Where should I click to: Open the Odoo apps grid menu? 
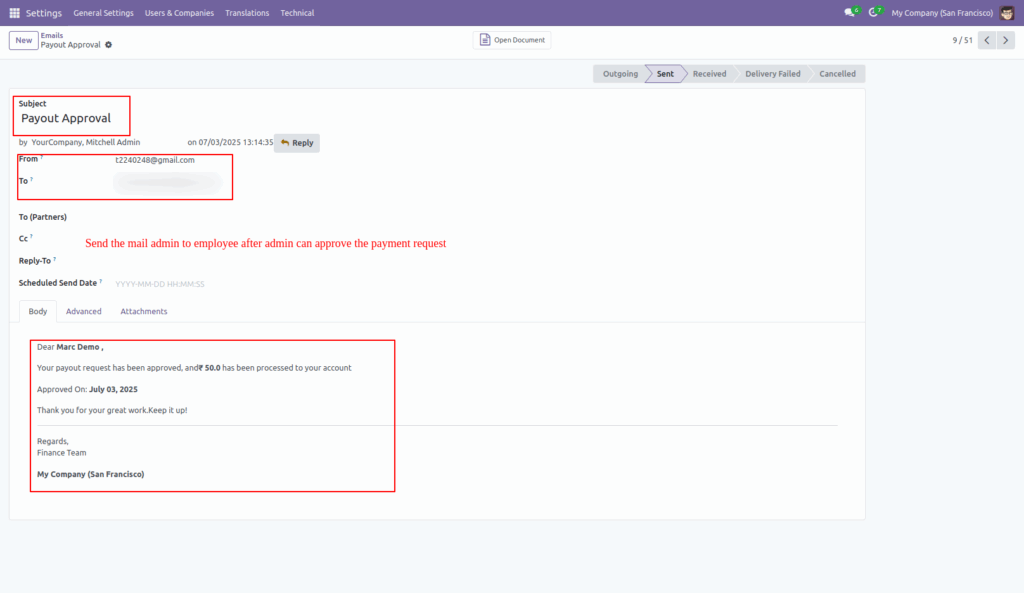tap(13, 12)
